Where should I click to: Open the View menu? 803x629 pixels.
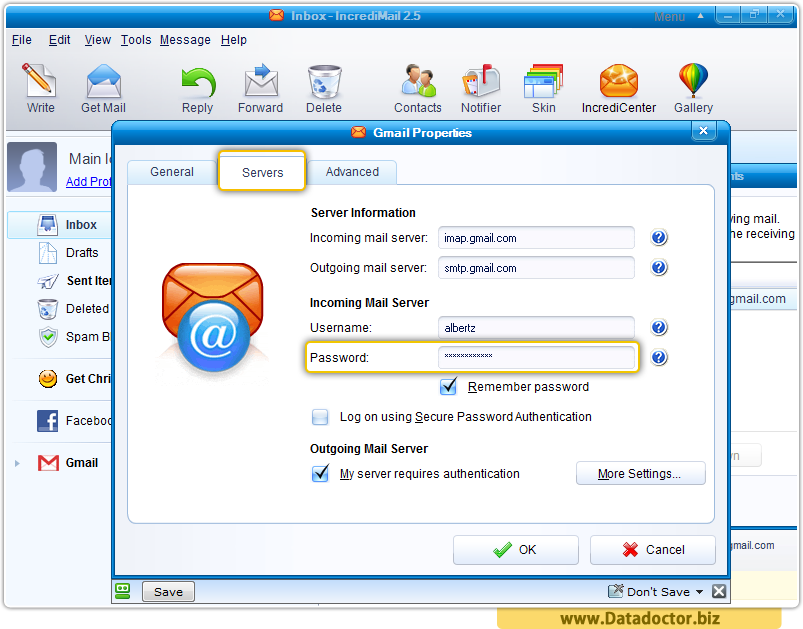point(97,40)
